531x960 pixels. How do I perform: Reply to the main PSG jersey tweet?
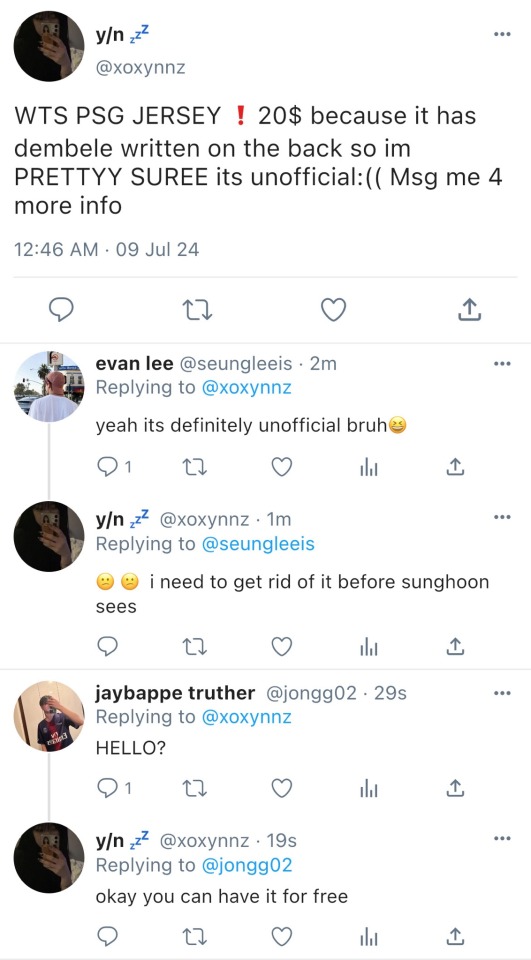pyautogui.click(x=61, y=310)
